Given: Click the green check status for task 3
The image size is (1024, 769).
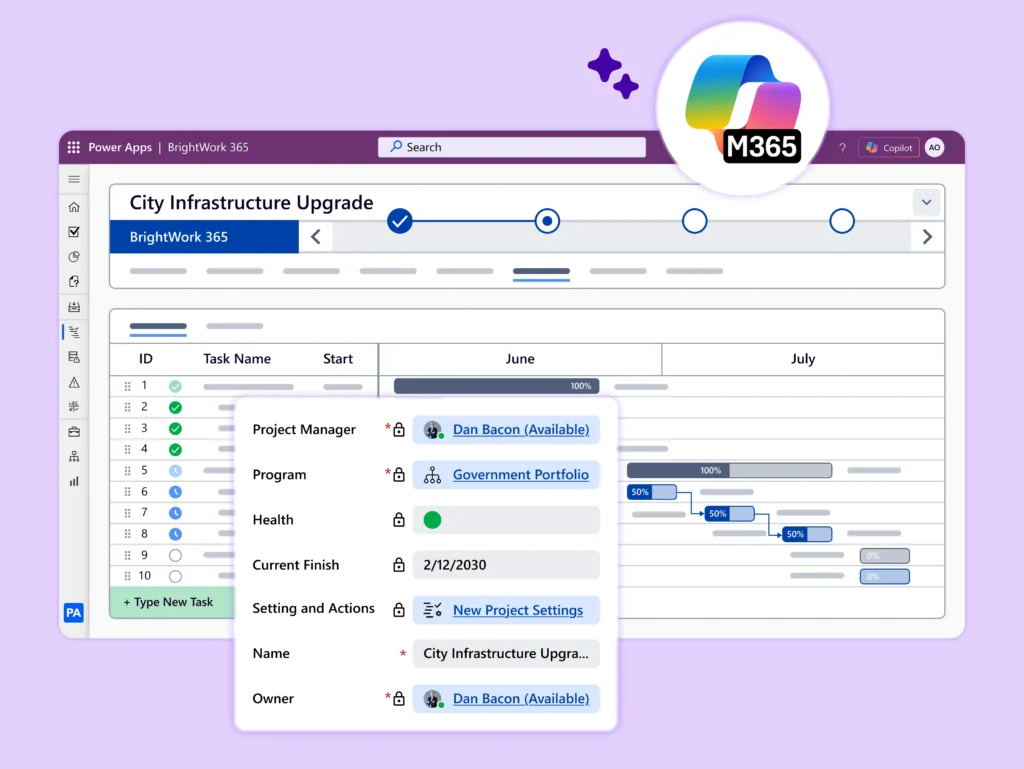Looking at the screenshot, I should click(175, 429).
